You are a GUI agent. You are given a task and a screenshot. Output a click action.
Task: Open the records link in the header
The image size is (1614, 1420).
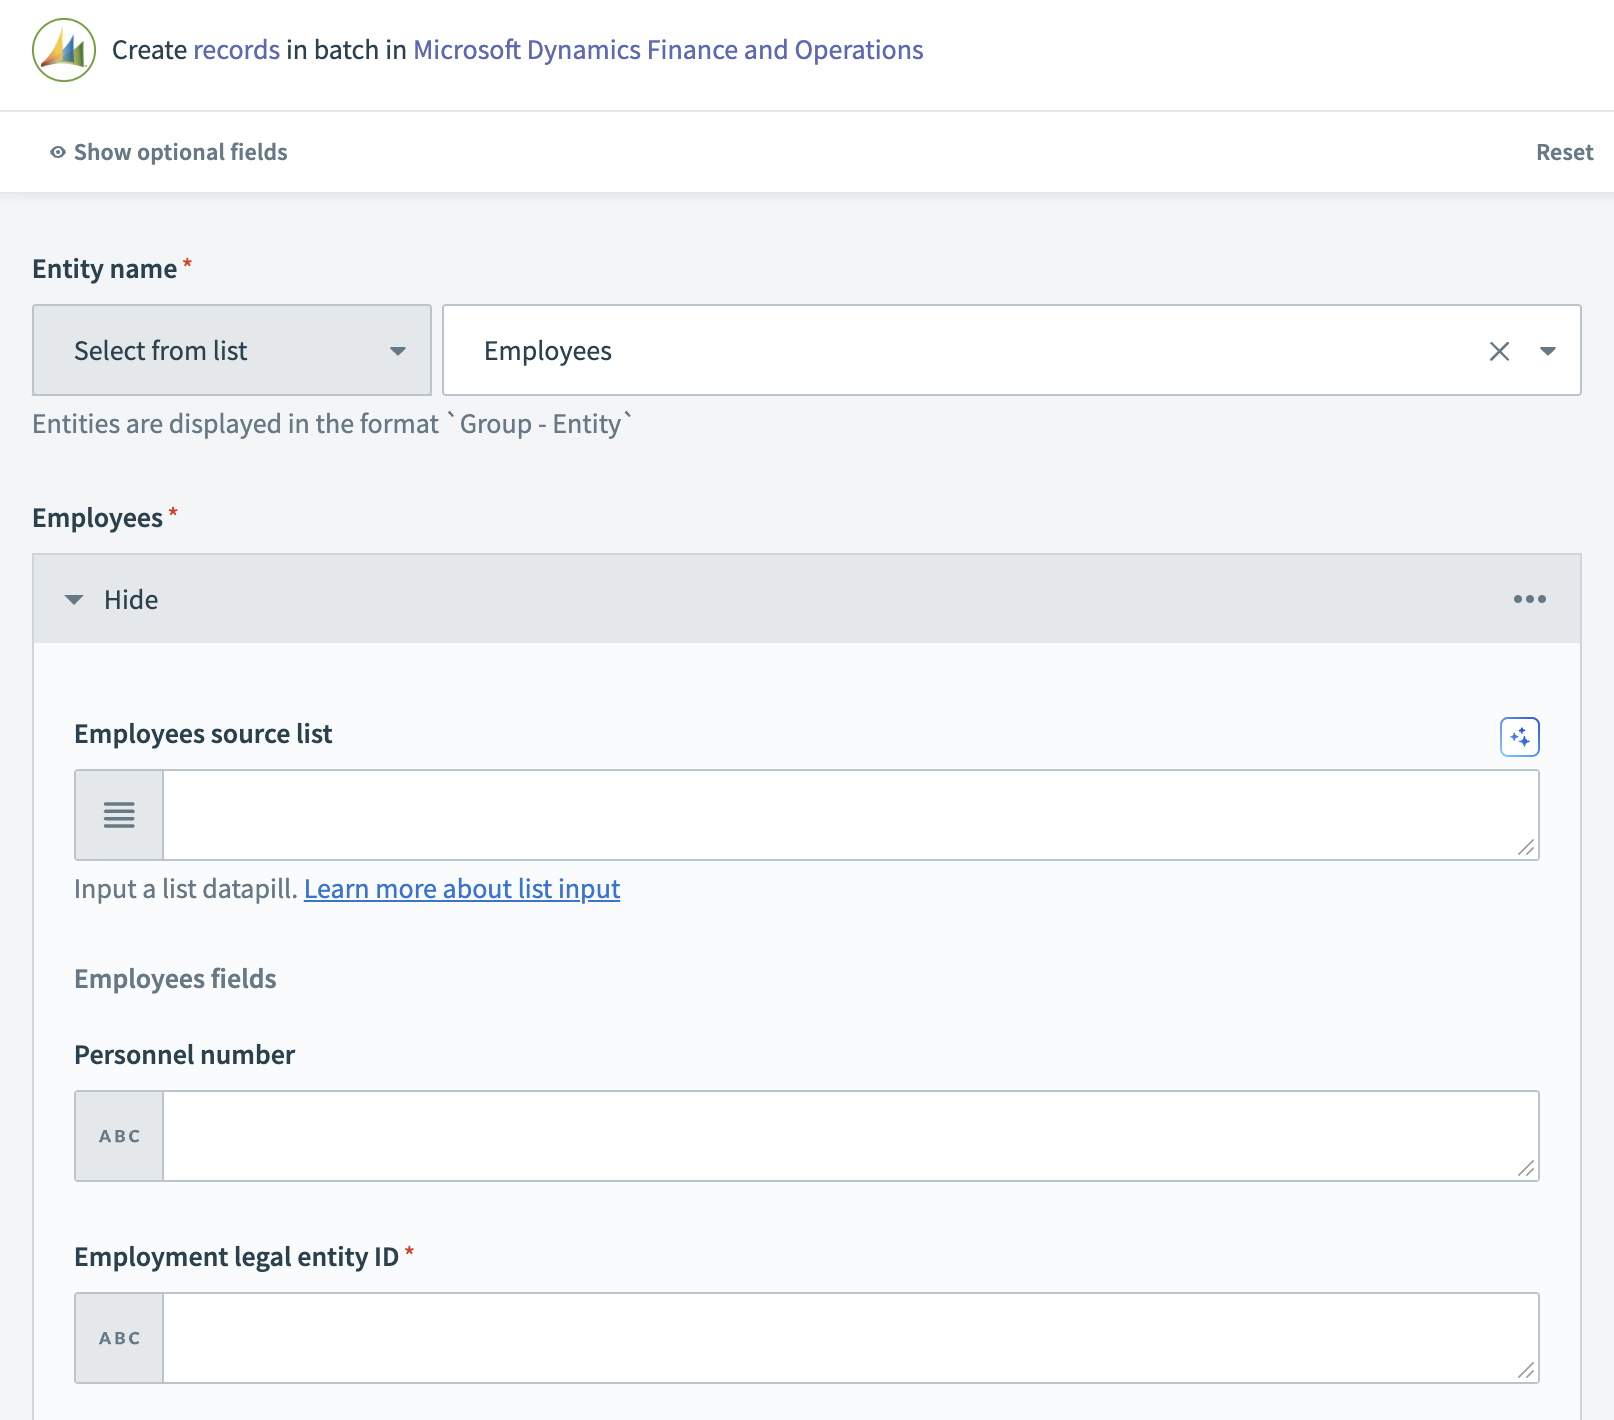(236, 49)
